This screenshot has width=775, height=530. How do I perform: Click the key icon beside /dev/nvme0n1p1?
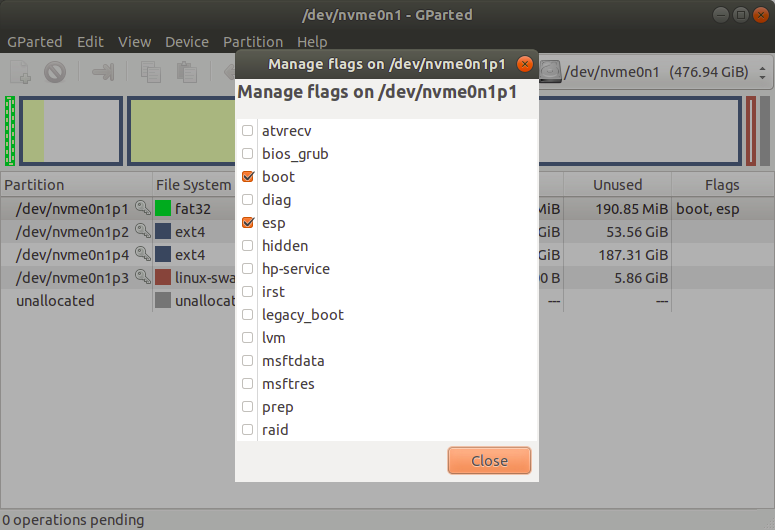(x=143, y=209)
